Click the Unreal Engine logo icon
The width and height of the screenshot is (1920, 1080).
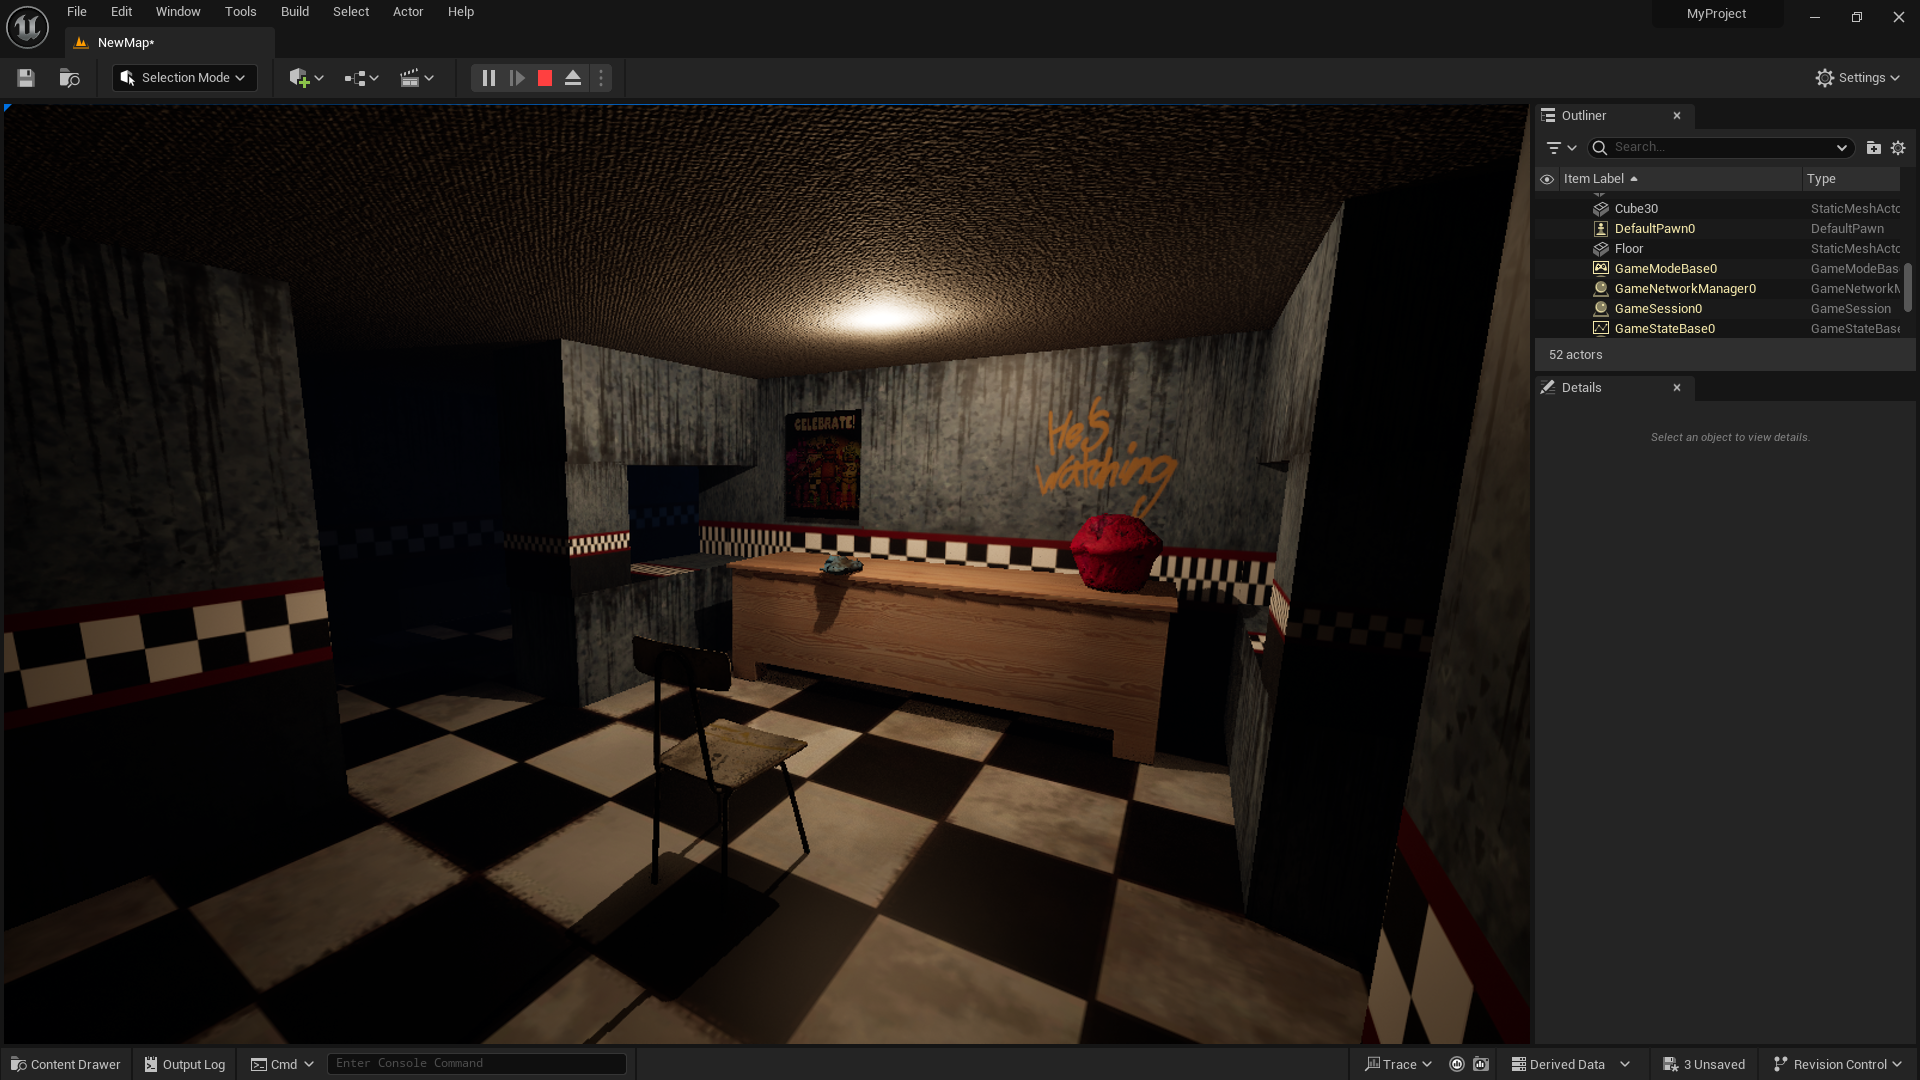coord(27,27)
